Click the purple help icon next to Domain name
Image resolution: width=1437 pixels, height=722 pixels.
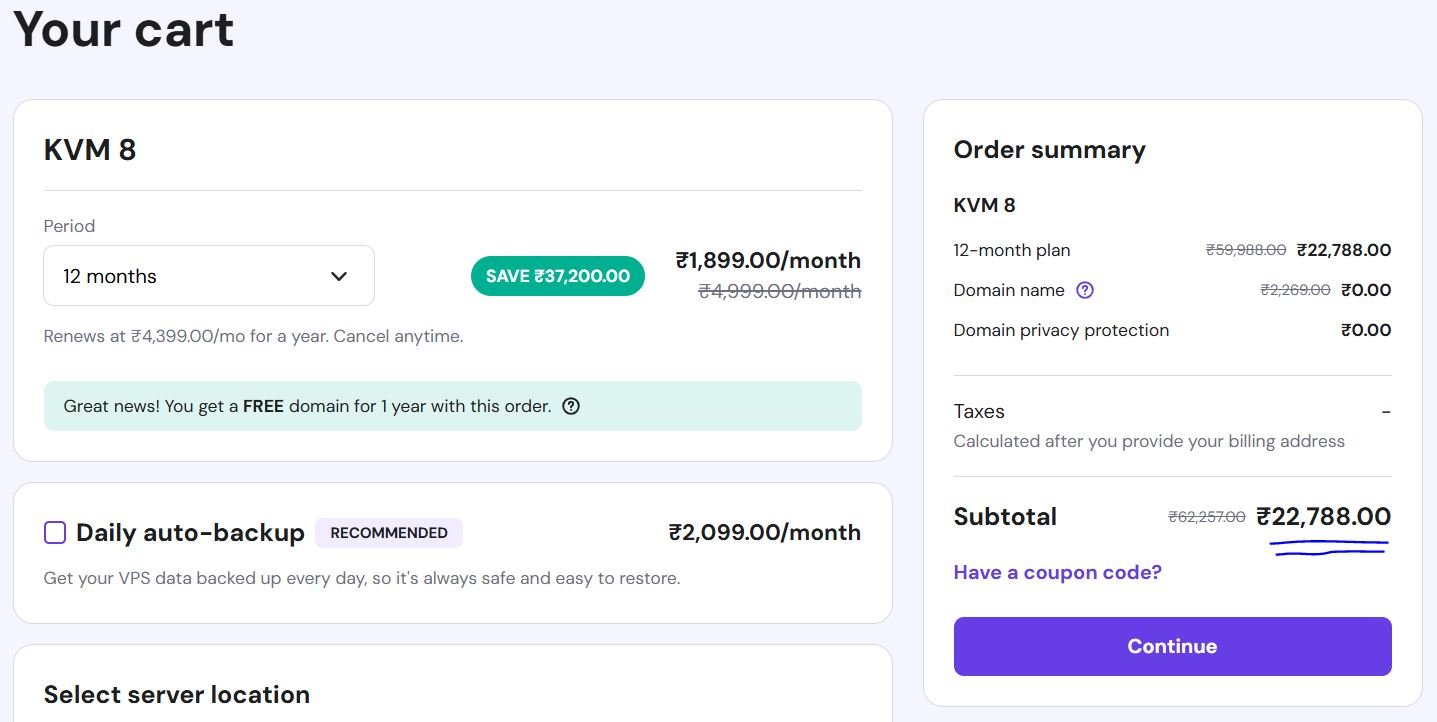pos(1085,290)
